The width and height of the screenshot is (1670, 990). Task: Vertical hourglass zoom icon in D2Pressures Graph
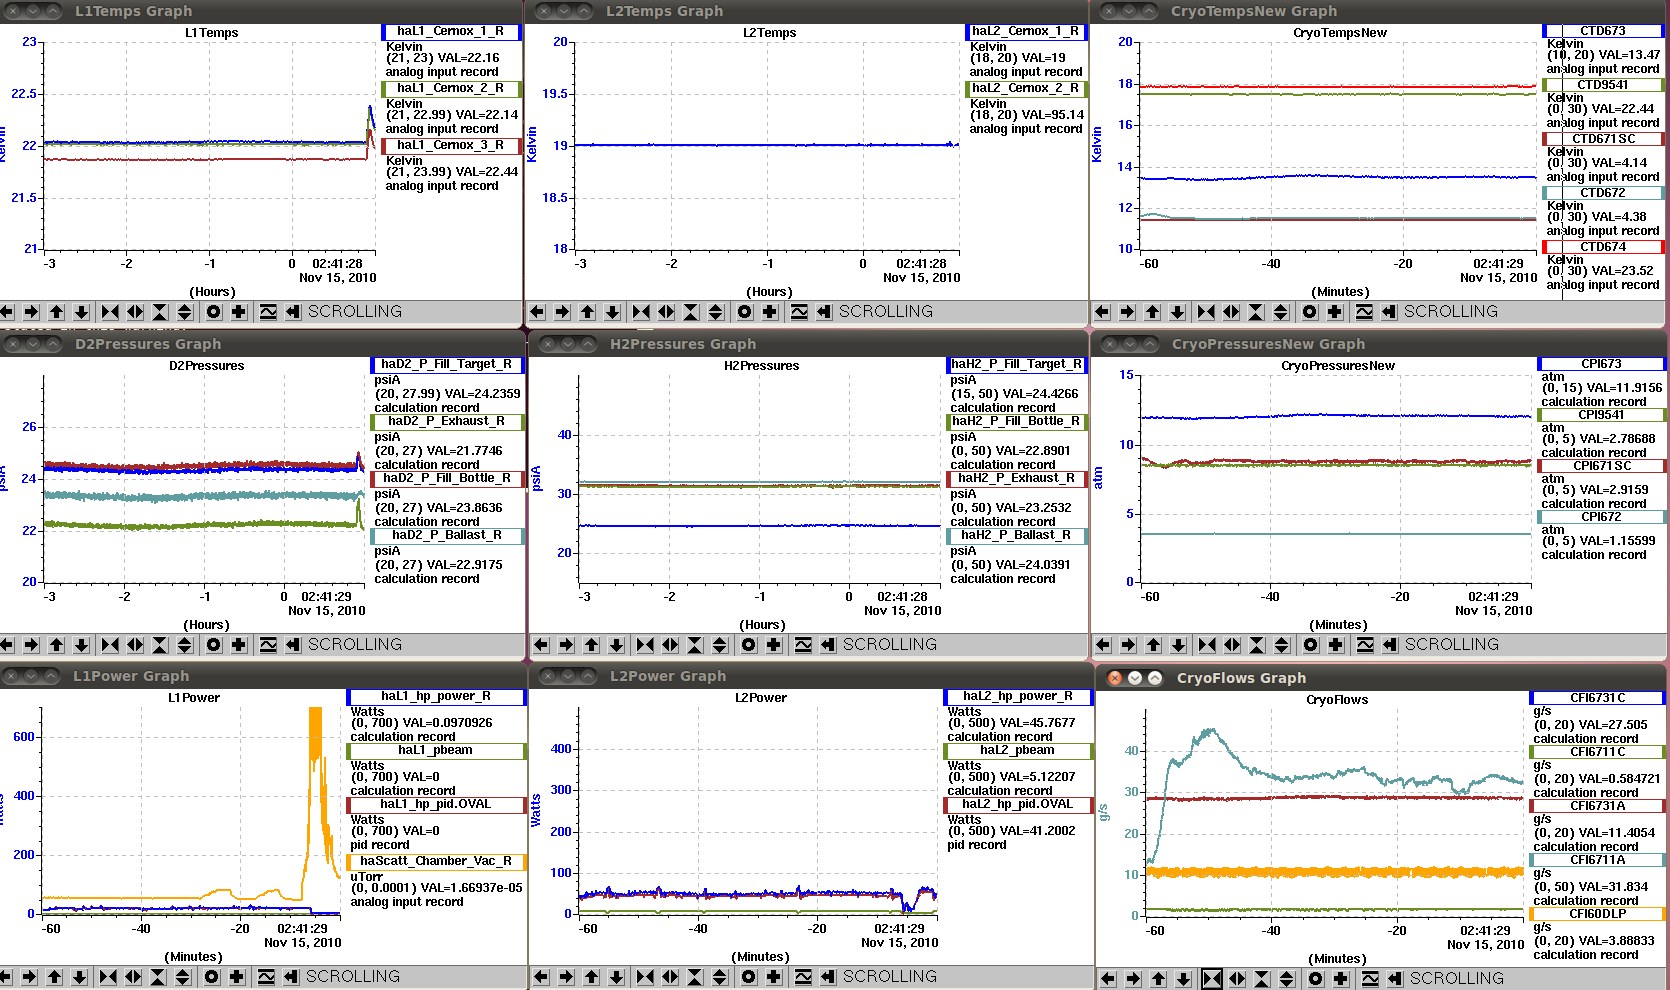coord(159,645)
